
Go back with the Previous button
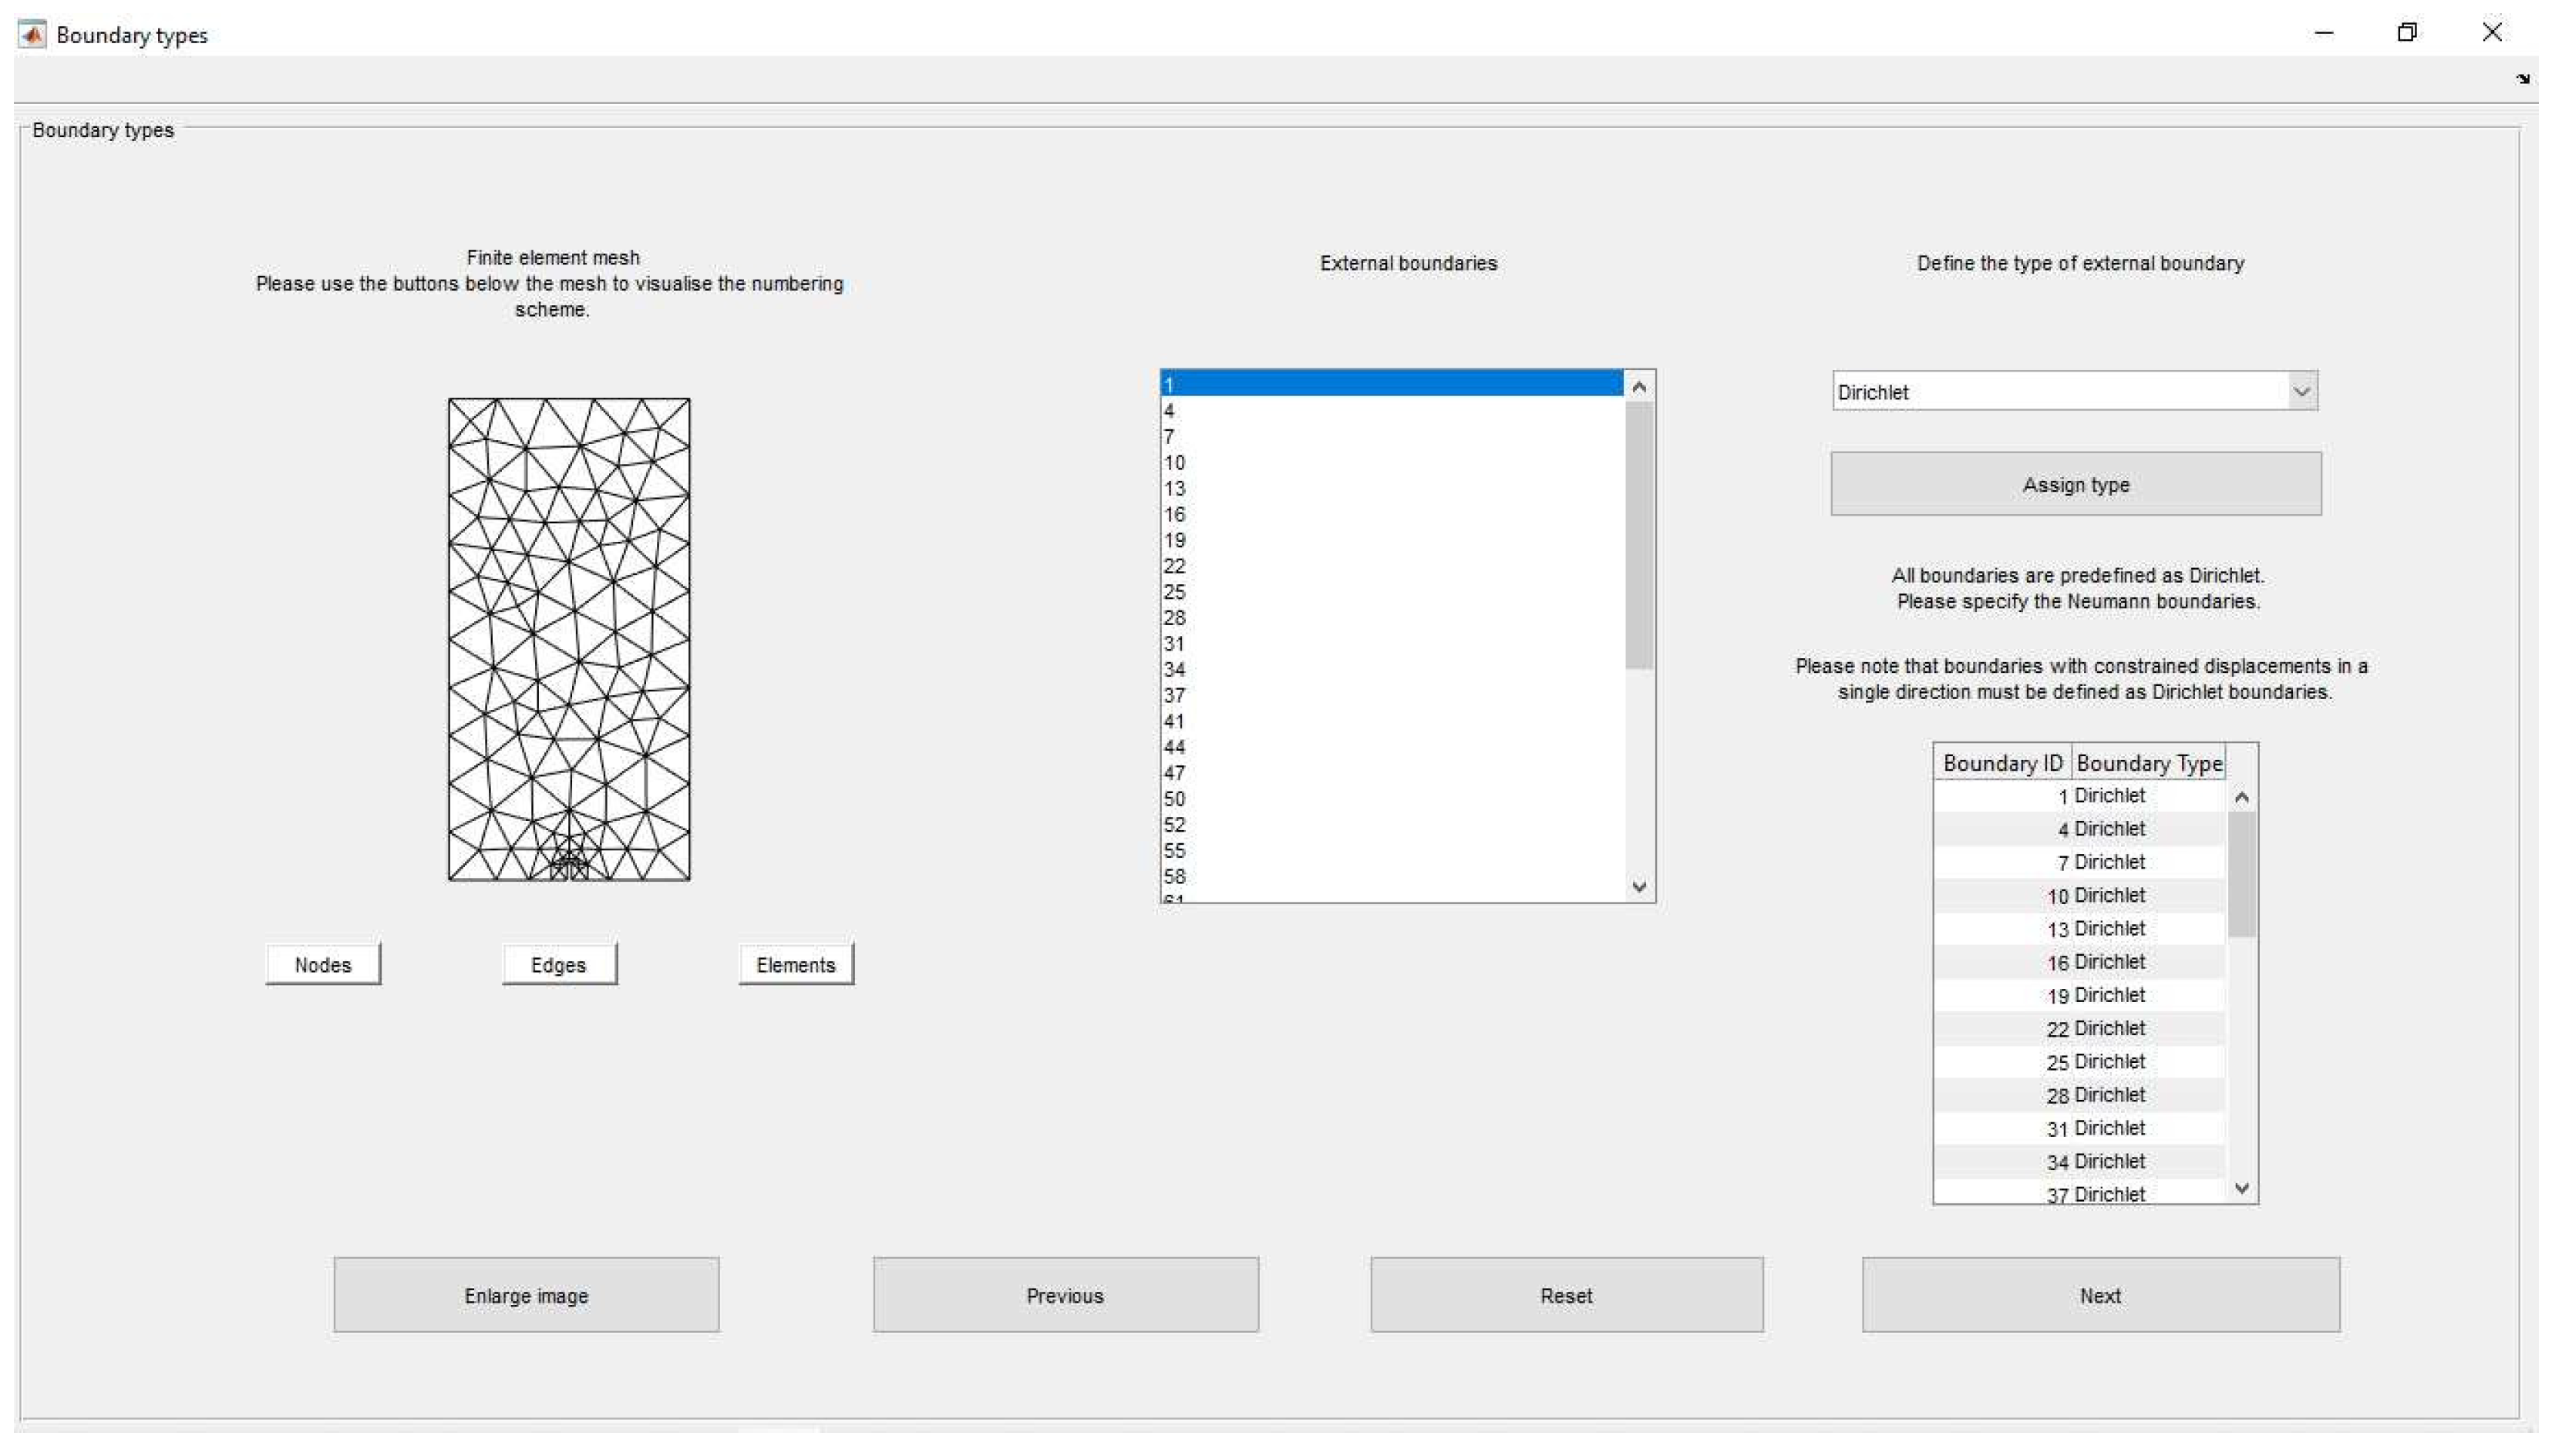(x=1065, y=1296)
